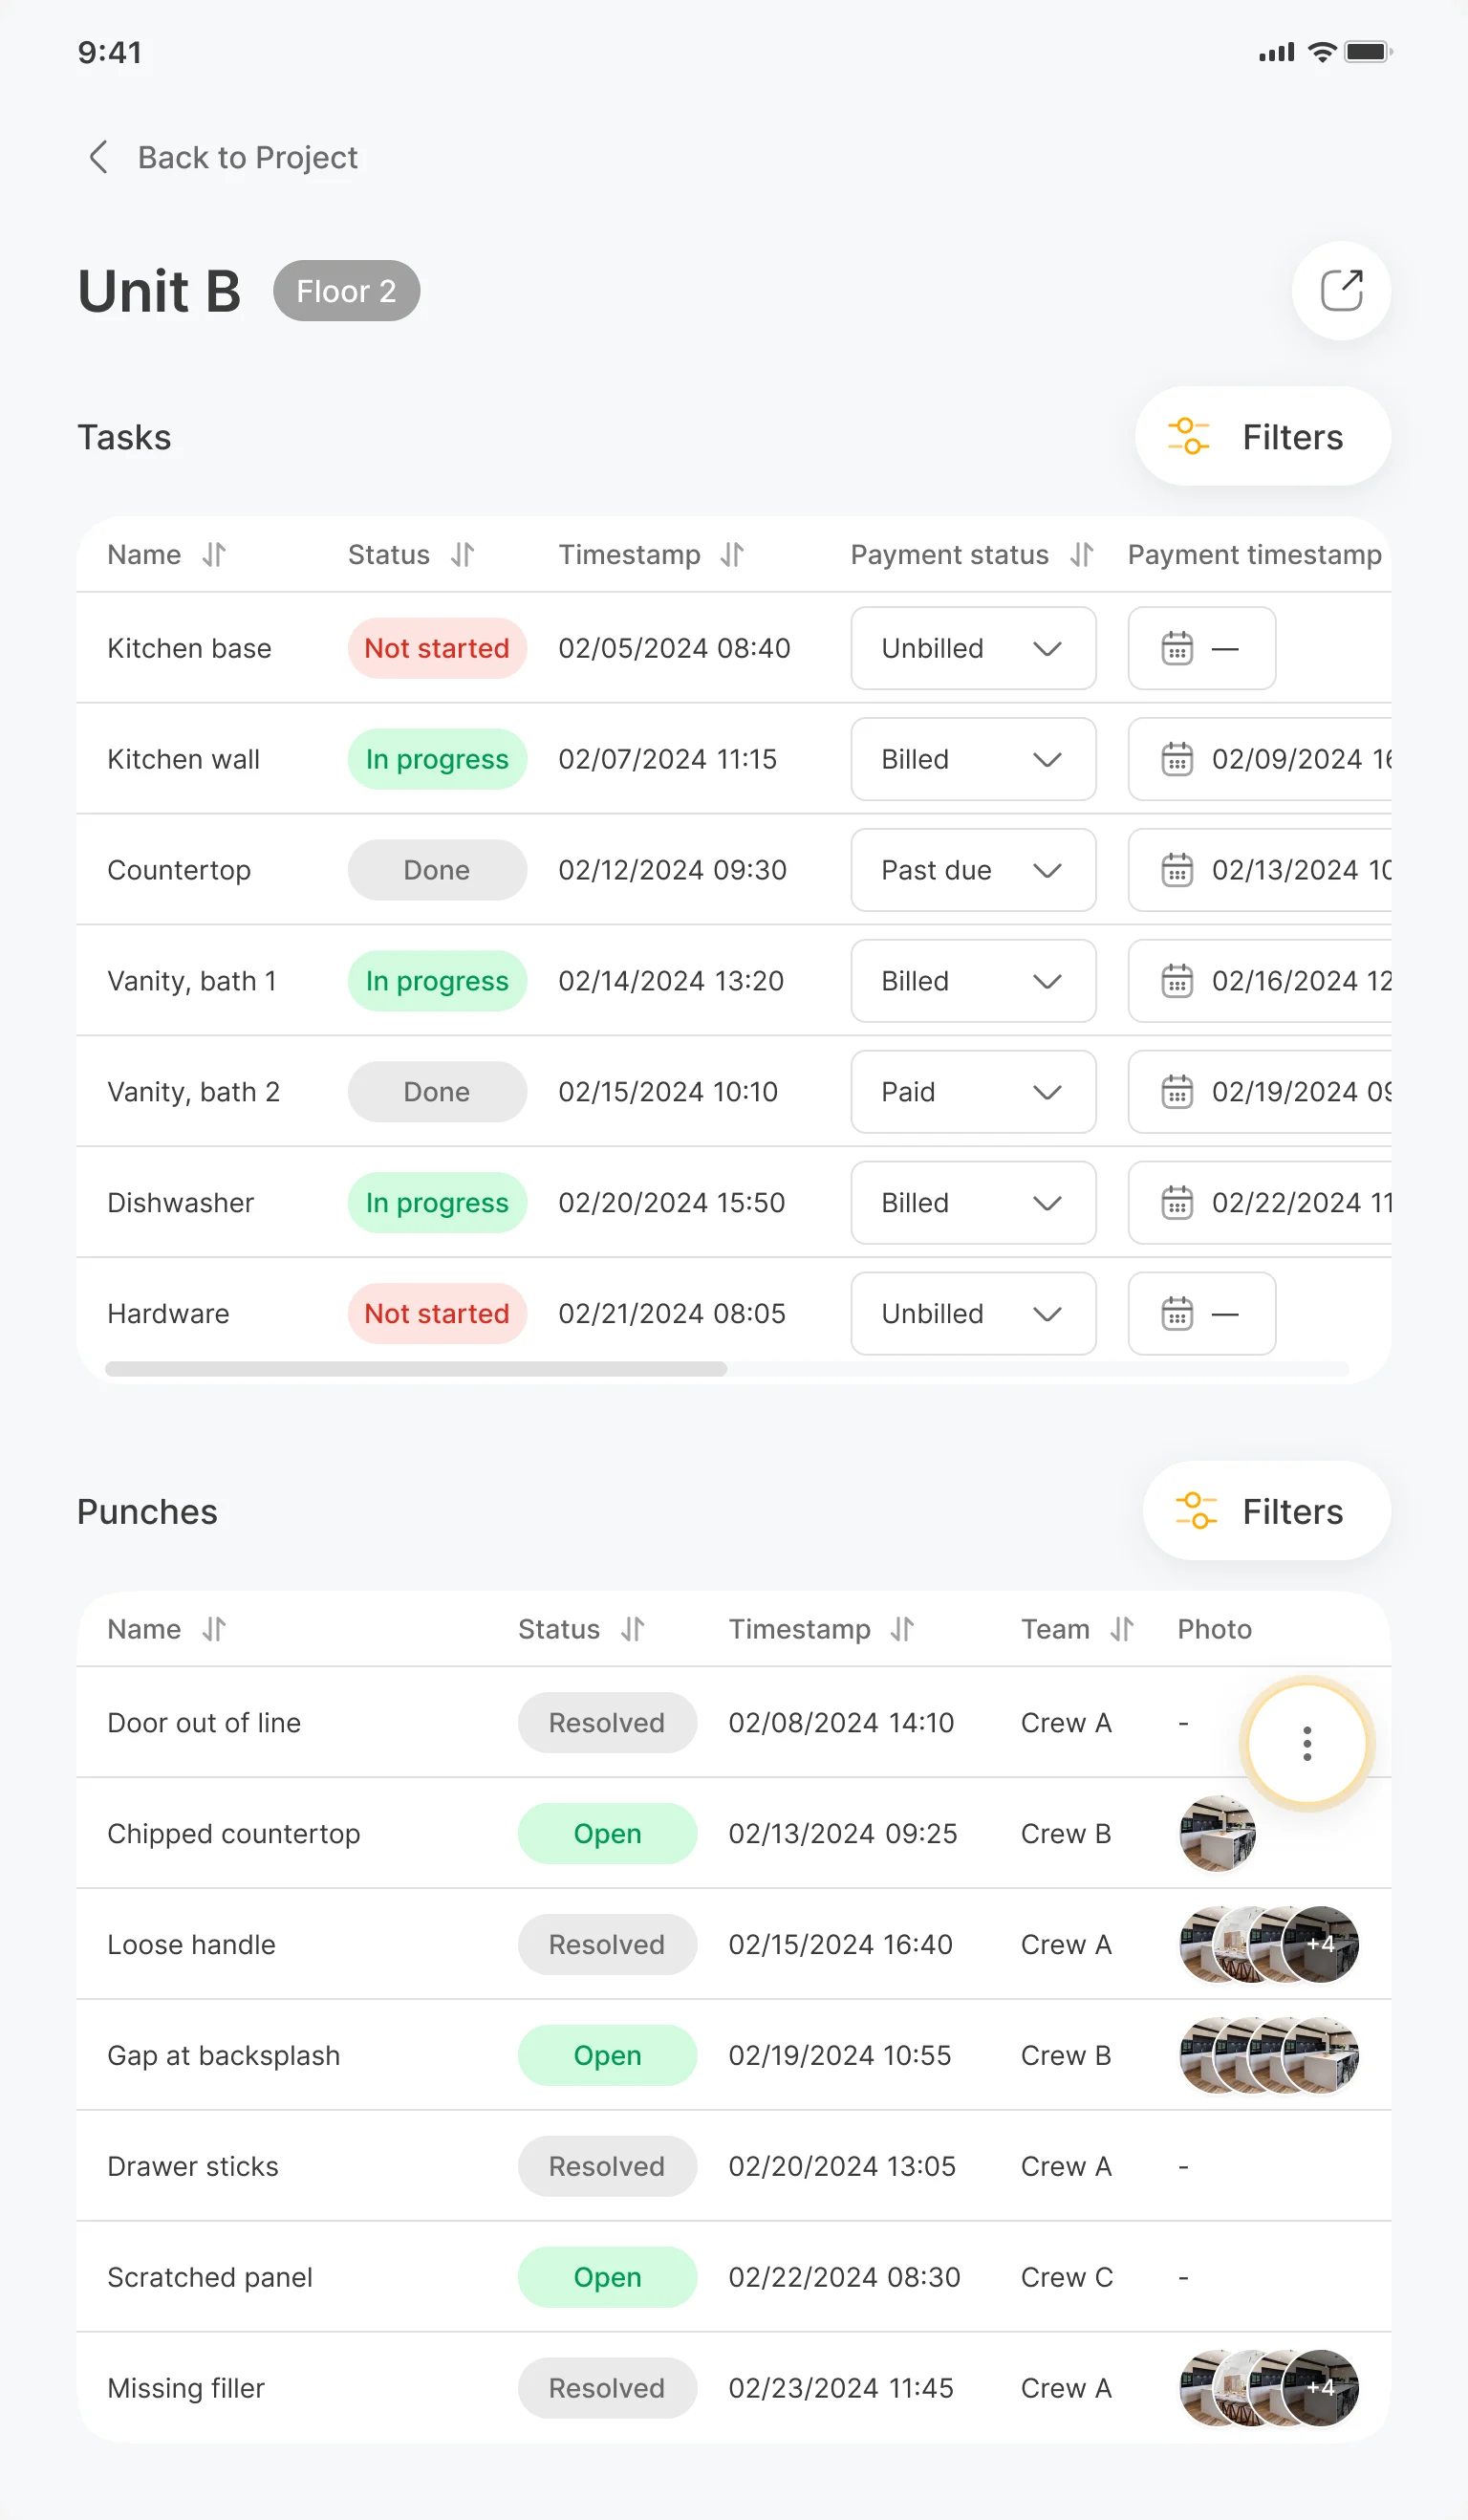Click the Back to Project link
Image resolution: width=1468 pixels, height=2520 pixels.
tap(247, 157)
